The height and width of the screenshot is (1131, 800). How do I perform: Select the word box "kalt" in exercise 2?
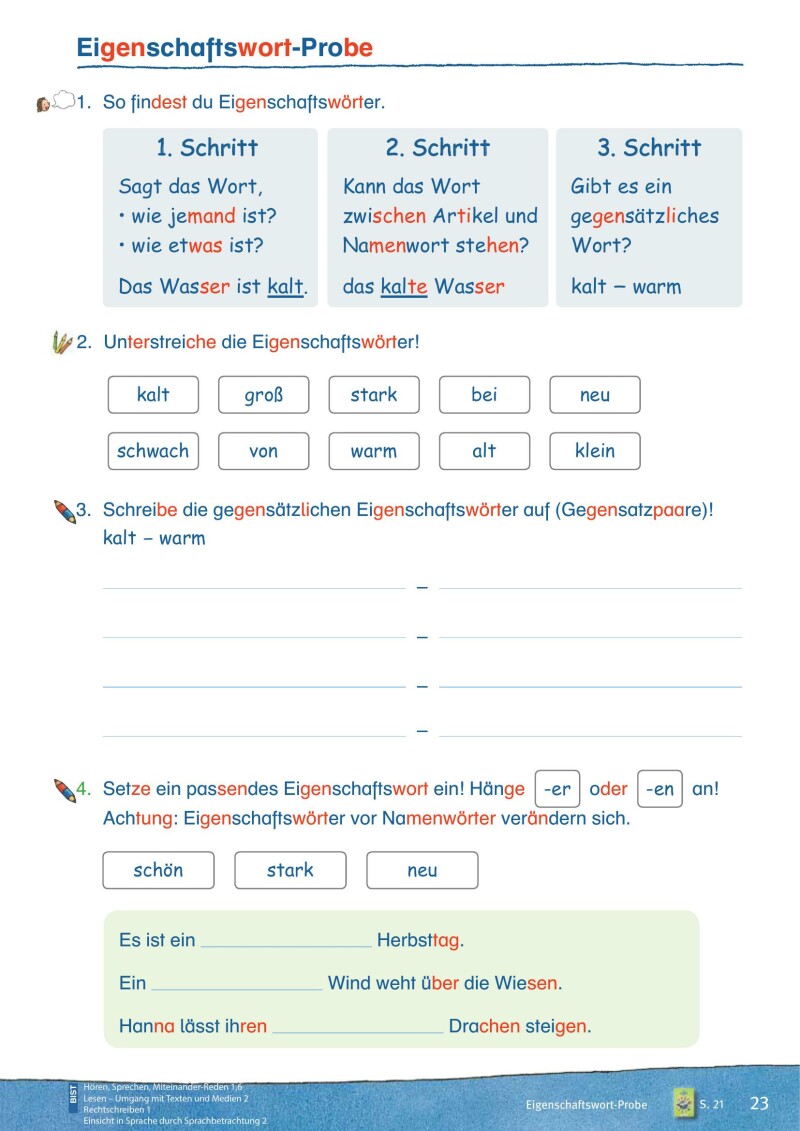[153, 395]
